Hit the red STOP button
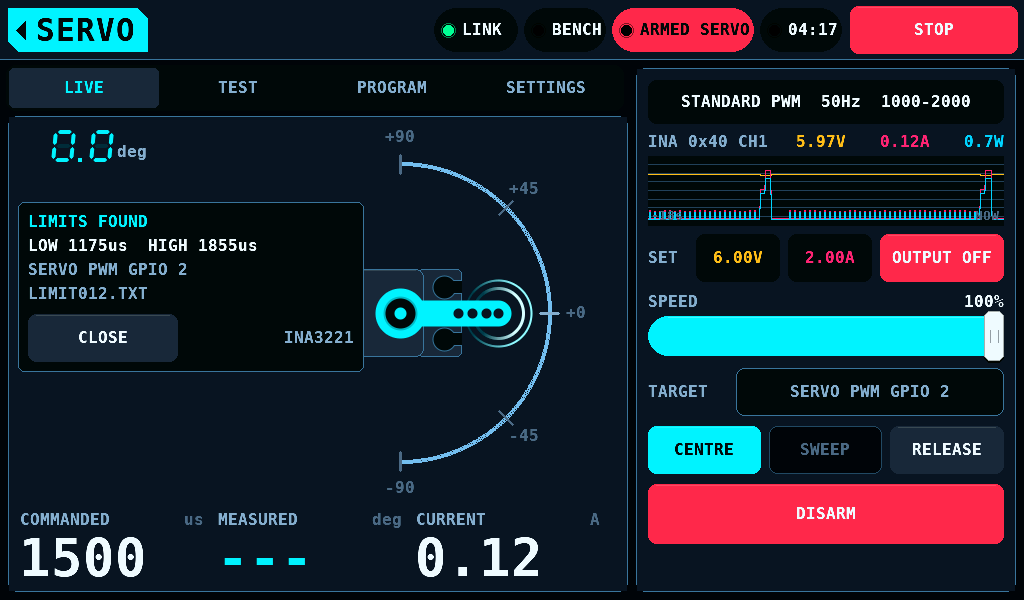Image resolution: width=1024 pixels, height=600 pixels. (933, 30)
